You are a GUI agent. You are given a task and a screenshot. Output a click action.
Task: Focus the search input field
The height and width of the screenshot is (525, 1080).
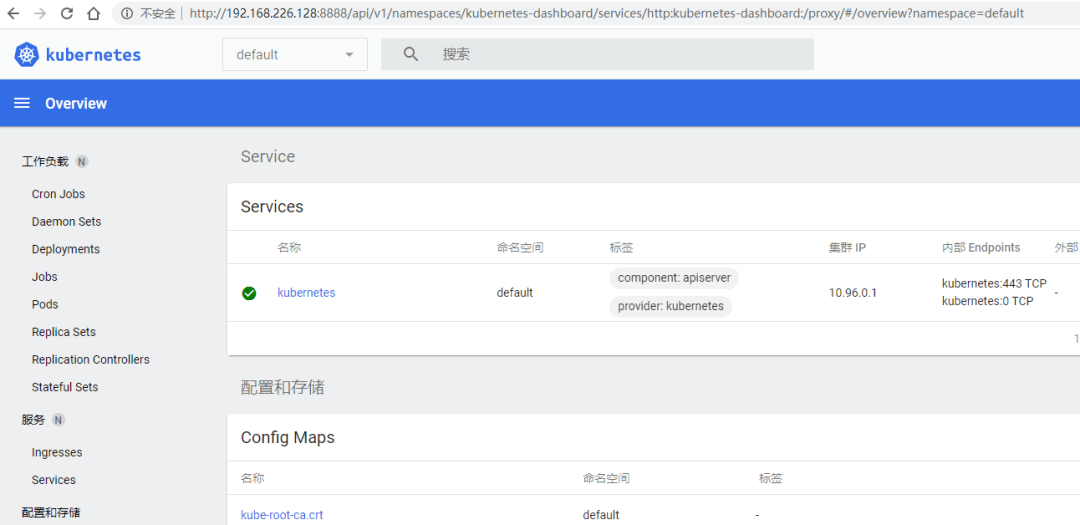(598, 54)
